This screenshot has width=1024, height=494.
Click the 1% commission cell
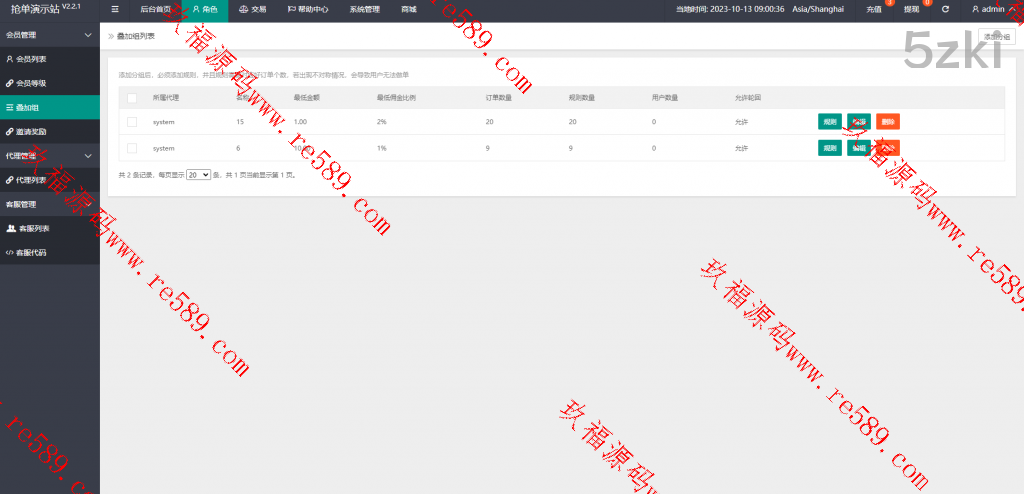point(382,148)
